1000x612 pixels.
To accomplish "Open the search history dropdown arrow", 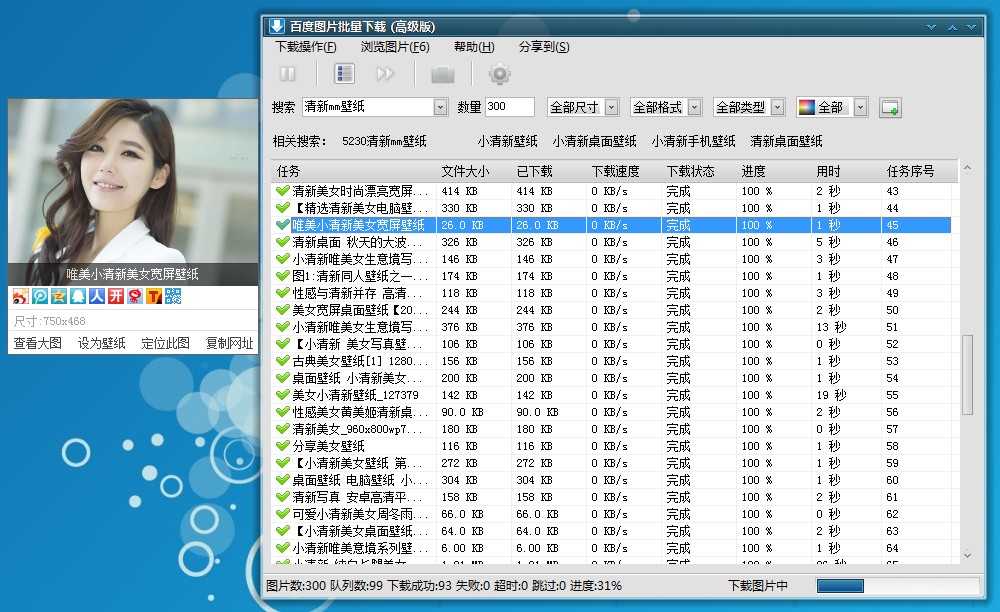I will tap(441, 106).
